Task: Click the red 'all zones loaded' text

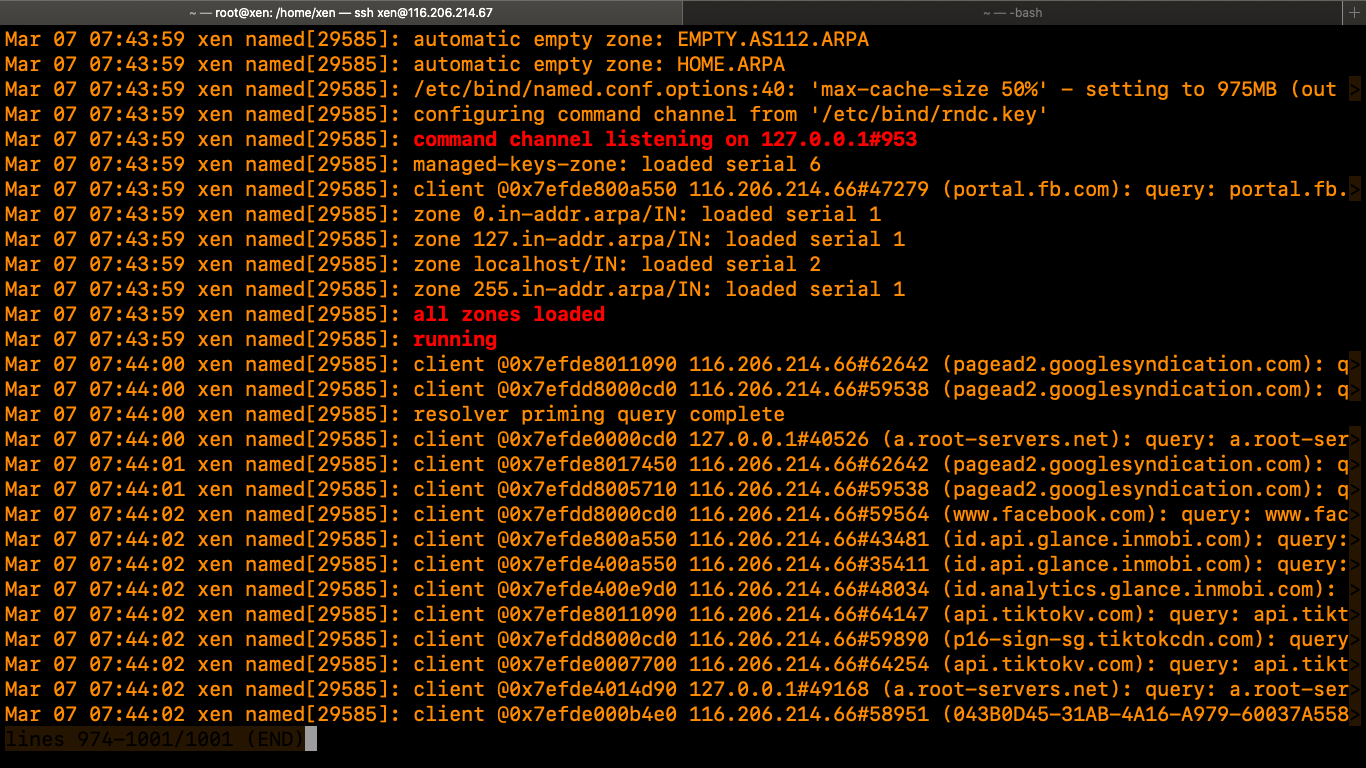Action: pyautogui.click(x=509, y=315)
